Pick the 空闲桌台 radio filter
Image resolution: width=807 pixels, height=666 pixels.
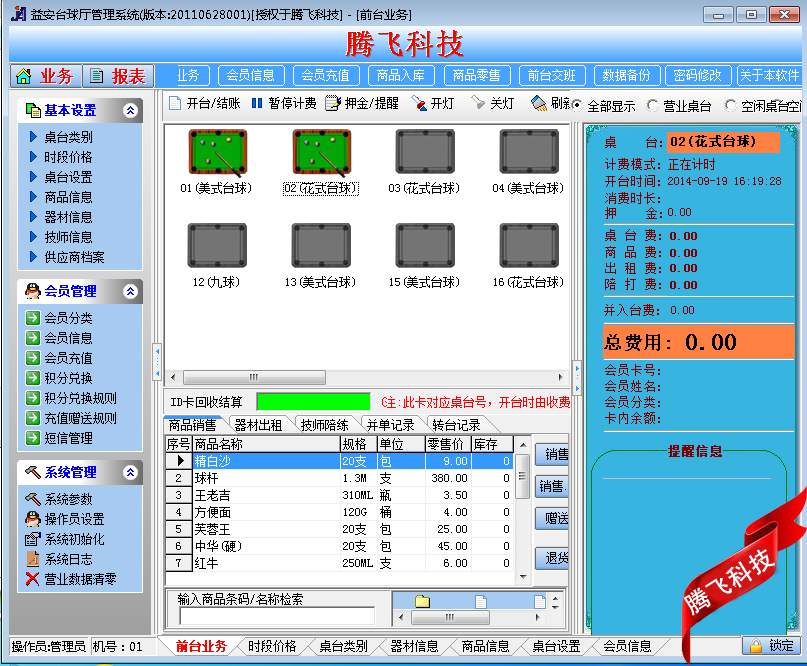[x=731, y=105]
